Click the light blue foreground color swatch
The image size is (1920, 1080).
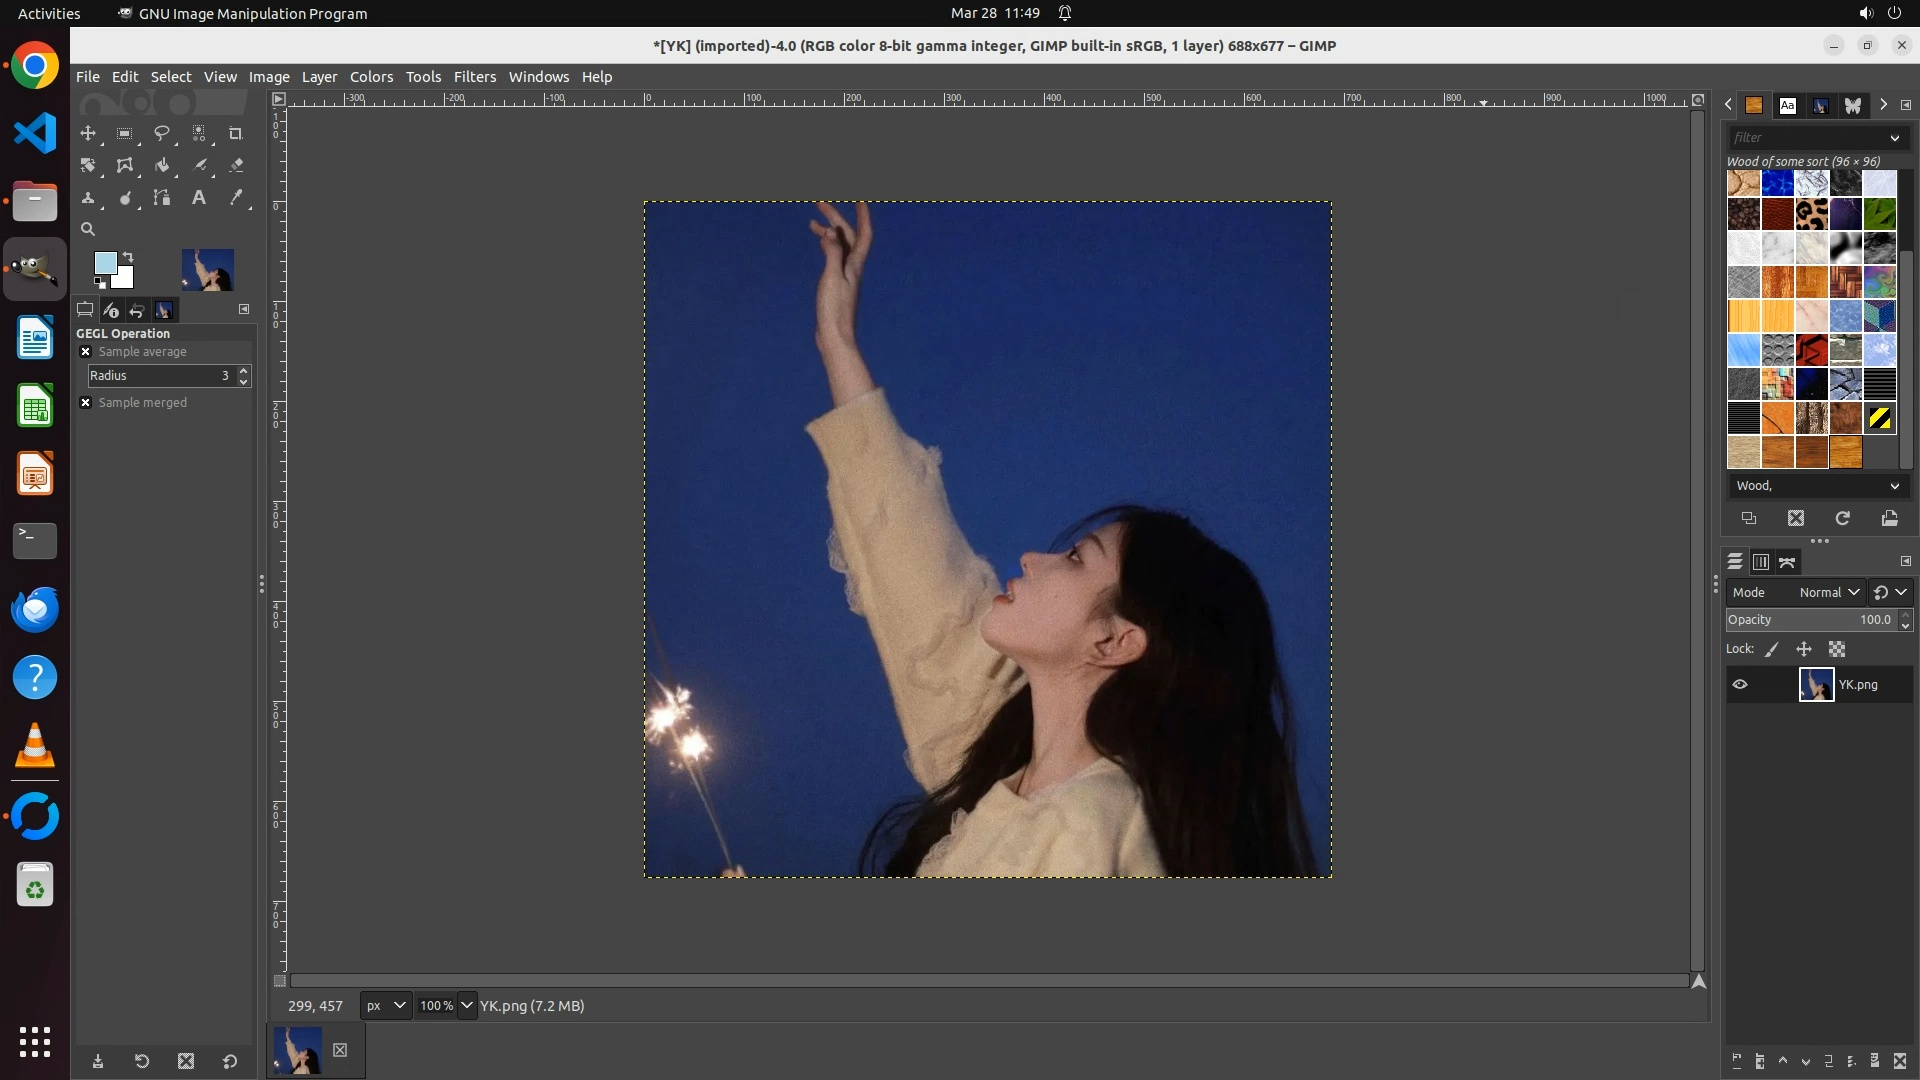pyautogui.click(x=104, y=263)
